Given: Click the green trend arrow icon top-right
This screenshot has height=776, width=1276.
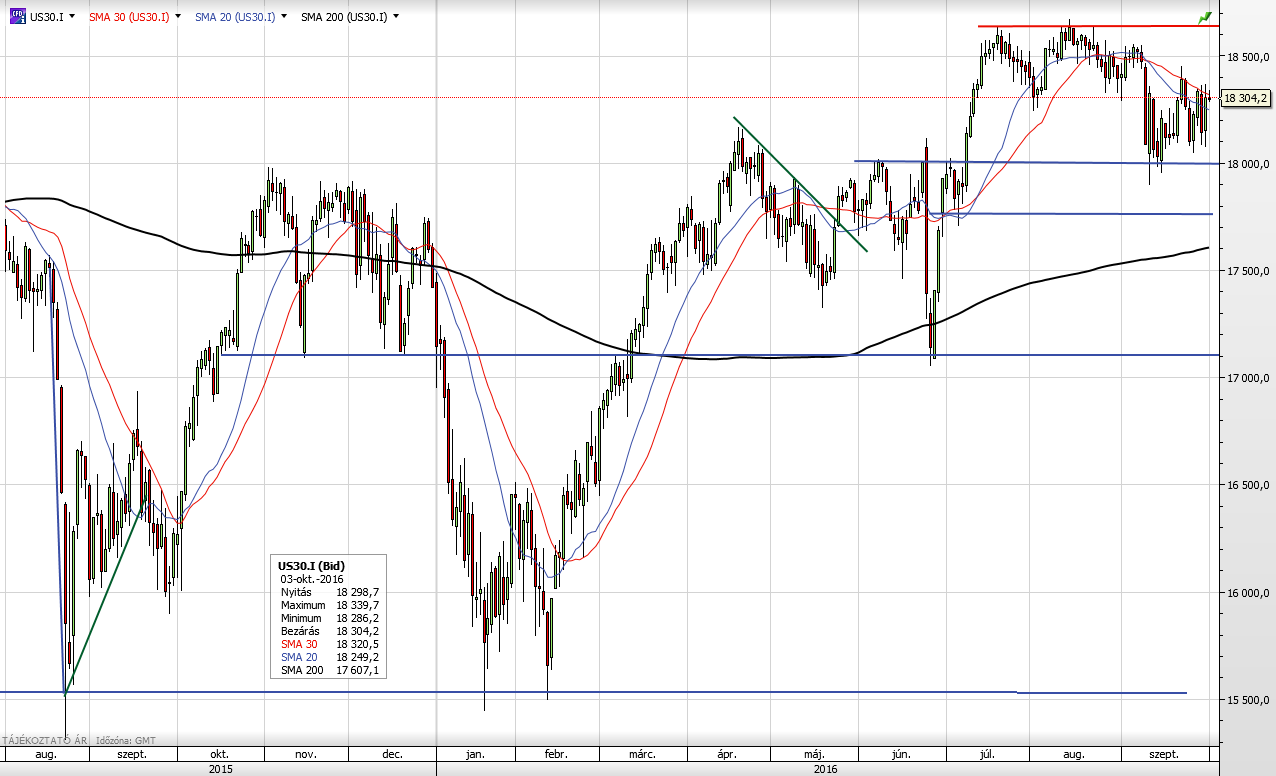Looking at the screenshot, I should tap(1205, 17).
